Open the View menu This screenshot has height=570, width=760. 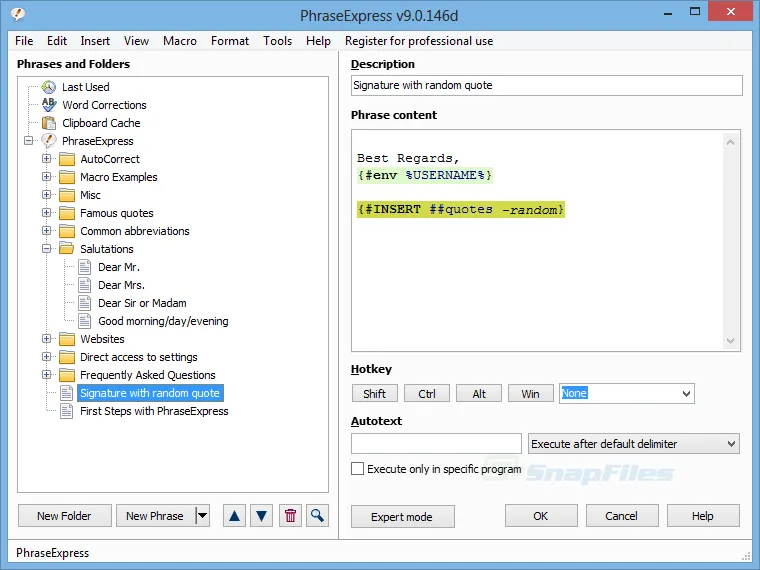point(136,41)
